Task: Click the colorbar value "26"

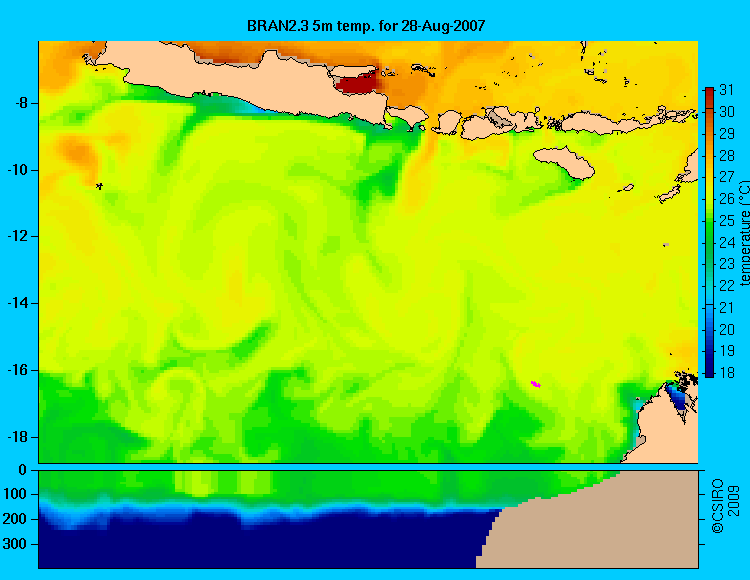Action: [x=727, y=199]
